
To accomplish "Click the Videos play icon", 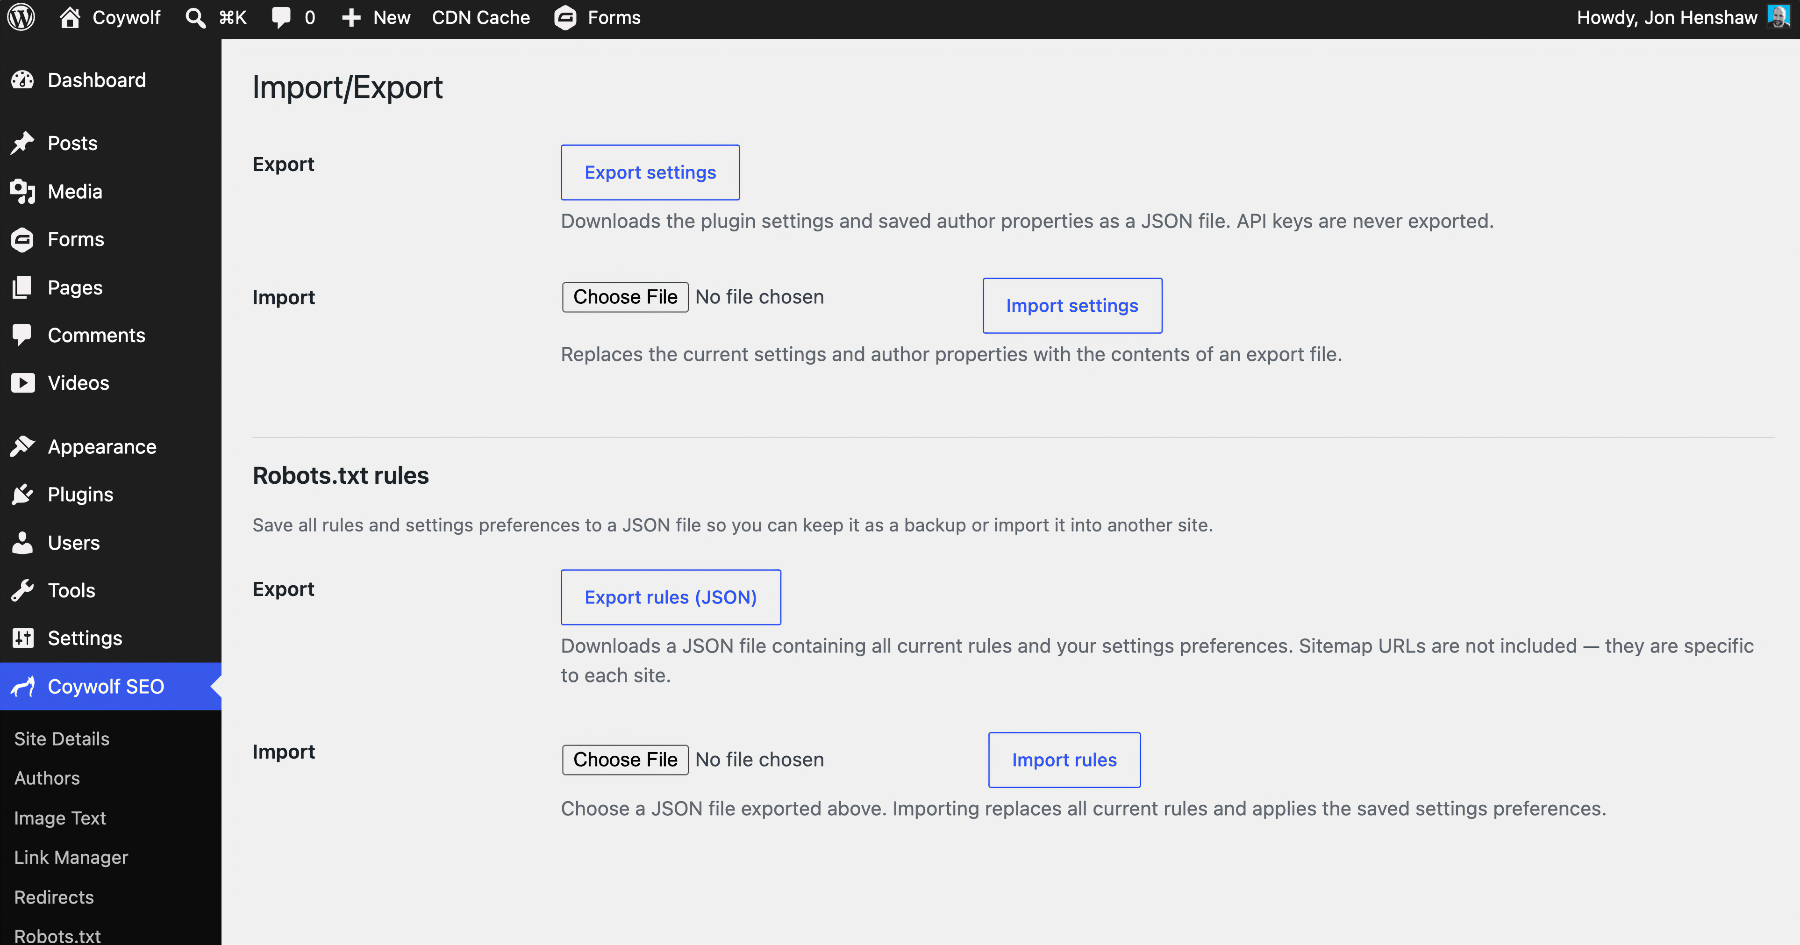I will pyautogui.click(x=22, y=383).
